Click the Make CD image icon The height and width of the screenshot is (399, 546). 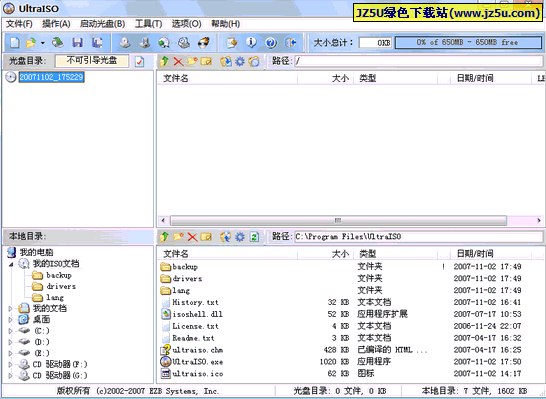pyautogui.click(x=125, y=42)
